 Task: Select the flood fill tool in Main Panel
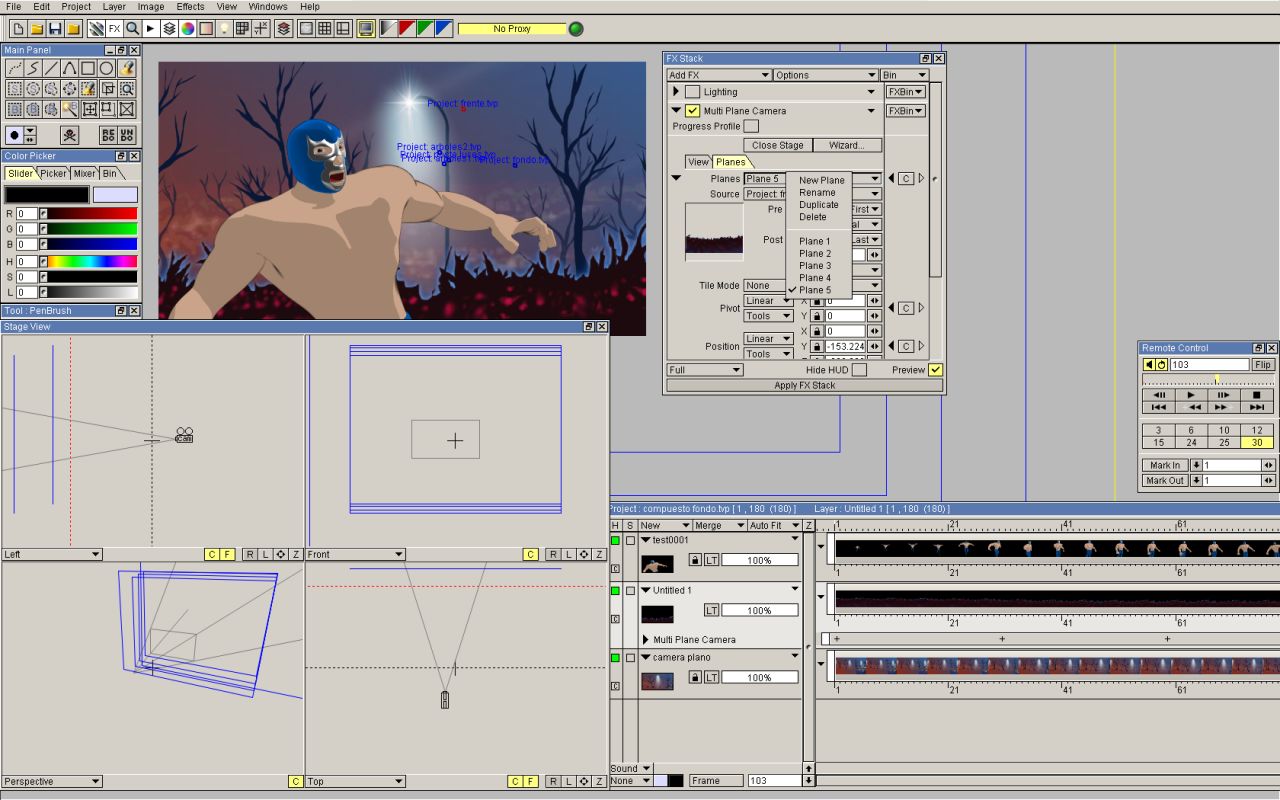[126, 68]
